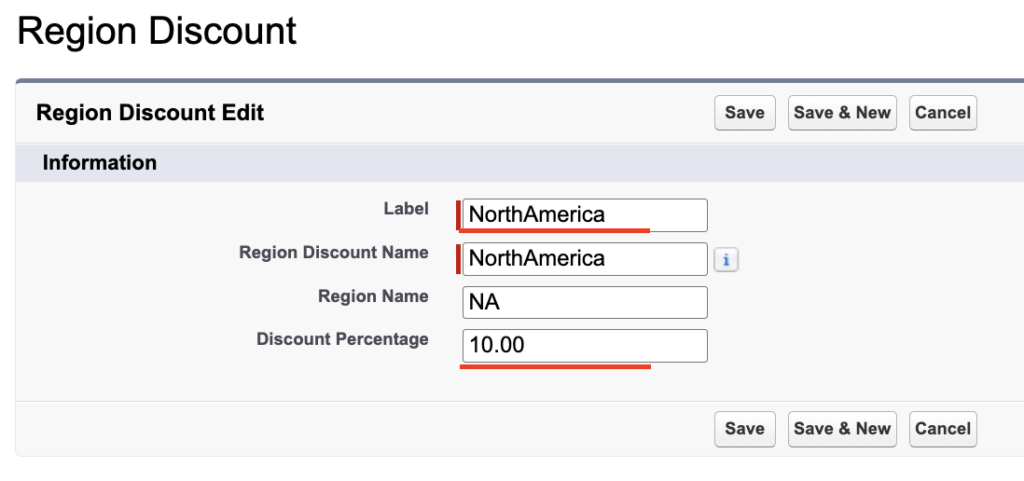Select the Region Name field containing NA
This screenshot has width=1024, height=481.
pos(584,303)
